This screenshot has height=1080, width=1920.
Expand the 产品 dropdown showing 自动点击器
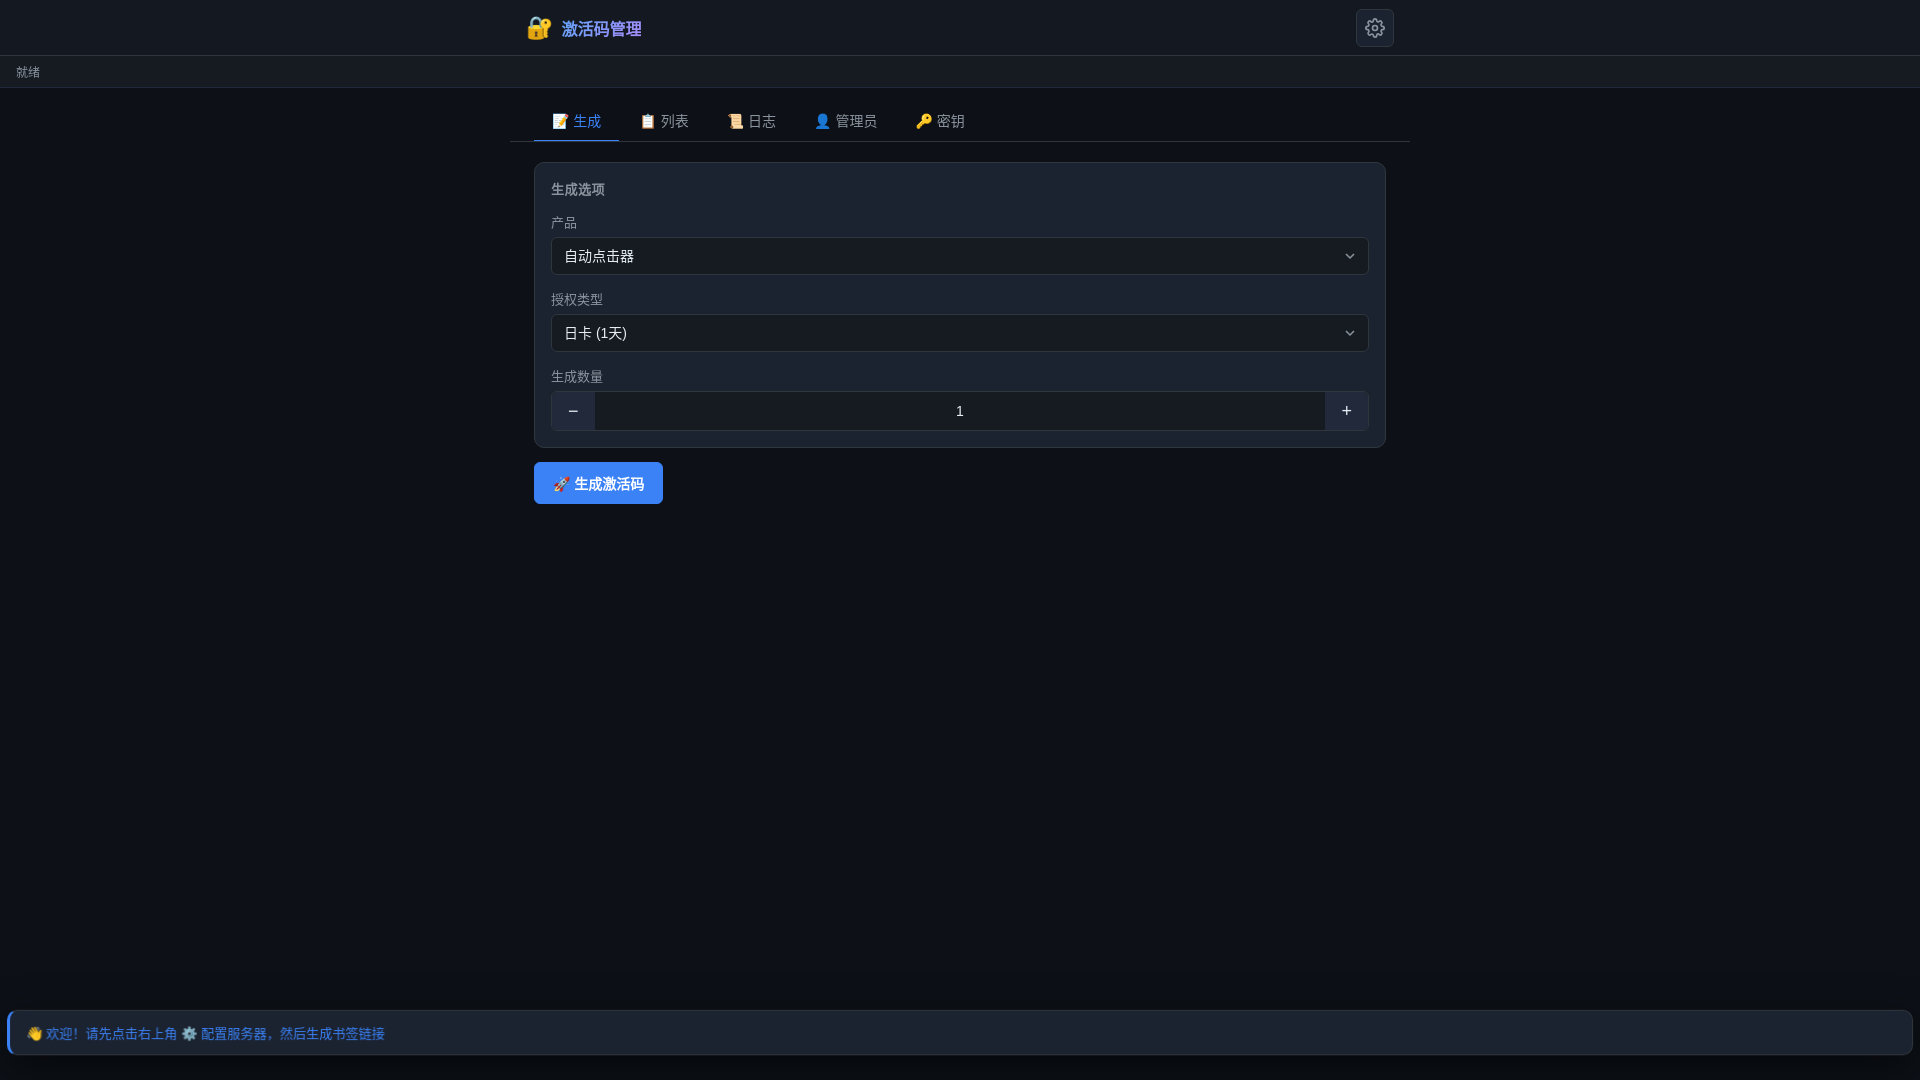pyautogui.click(x=959, y=256)
